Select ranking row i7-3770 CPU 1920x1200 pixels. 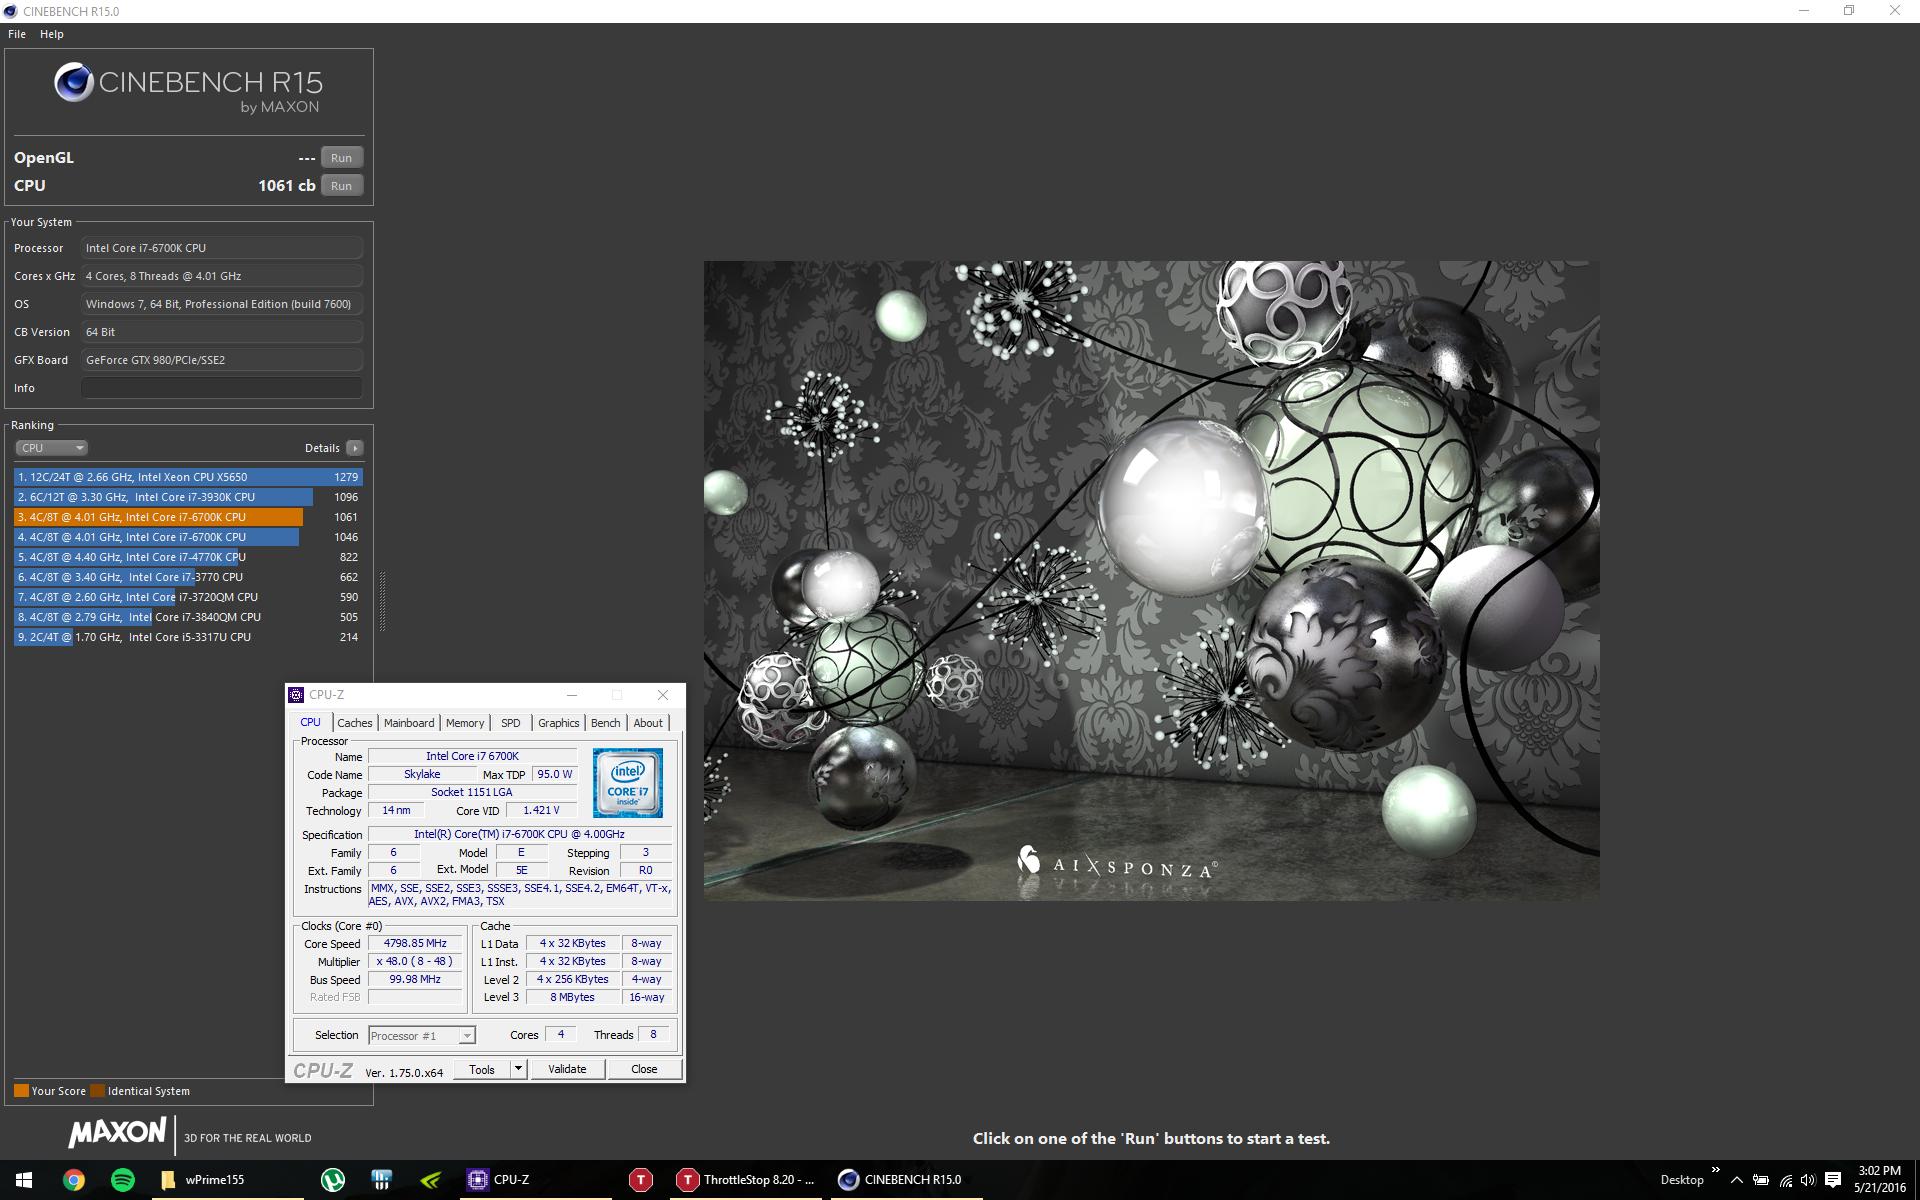188,577
